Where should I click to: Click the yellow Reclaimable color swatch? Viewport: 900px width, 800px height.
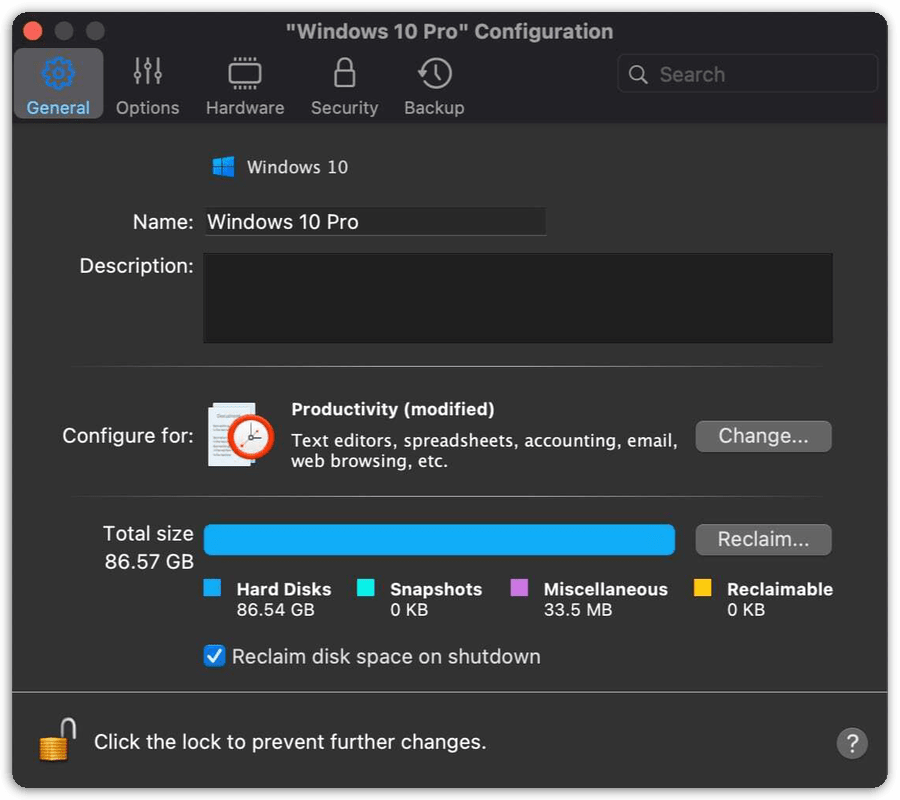(x=703, y=588)
